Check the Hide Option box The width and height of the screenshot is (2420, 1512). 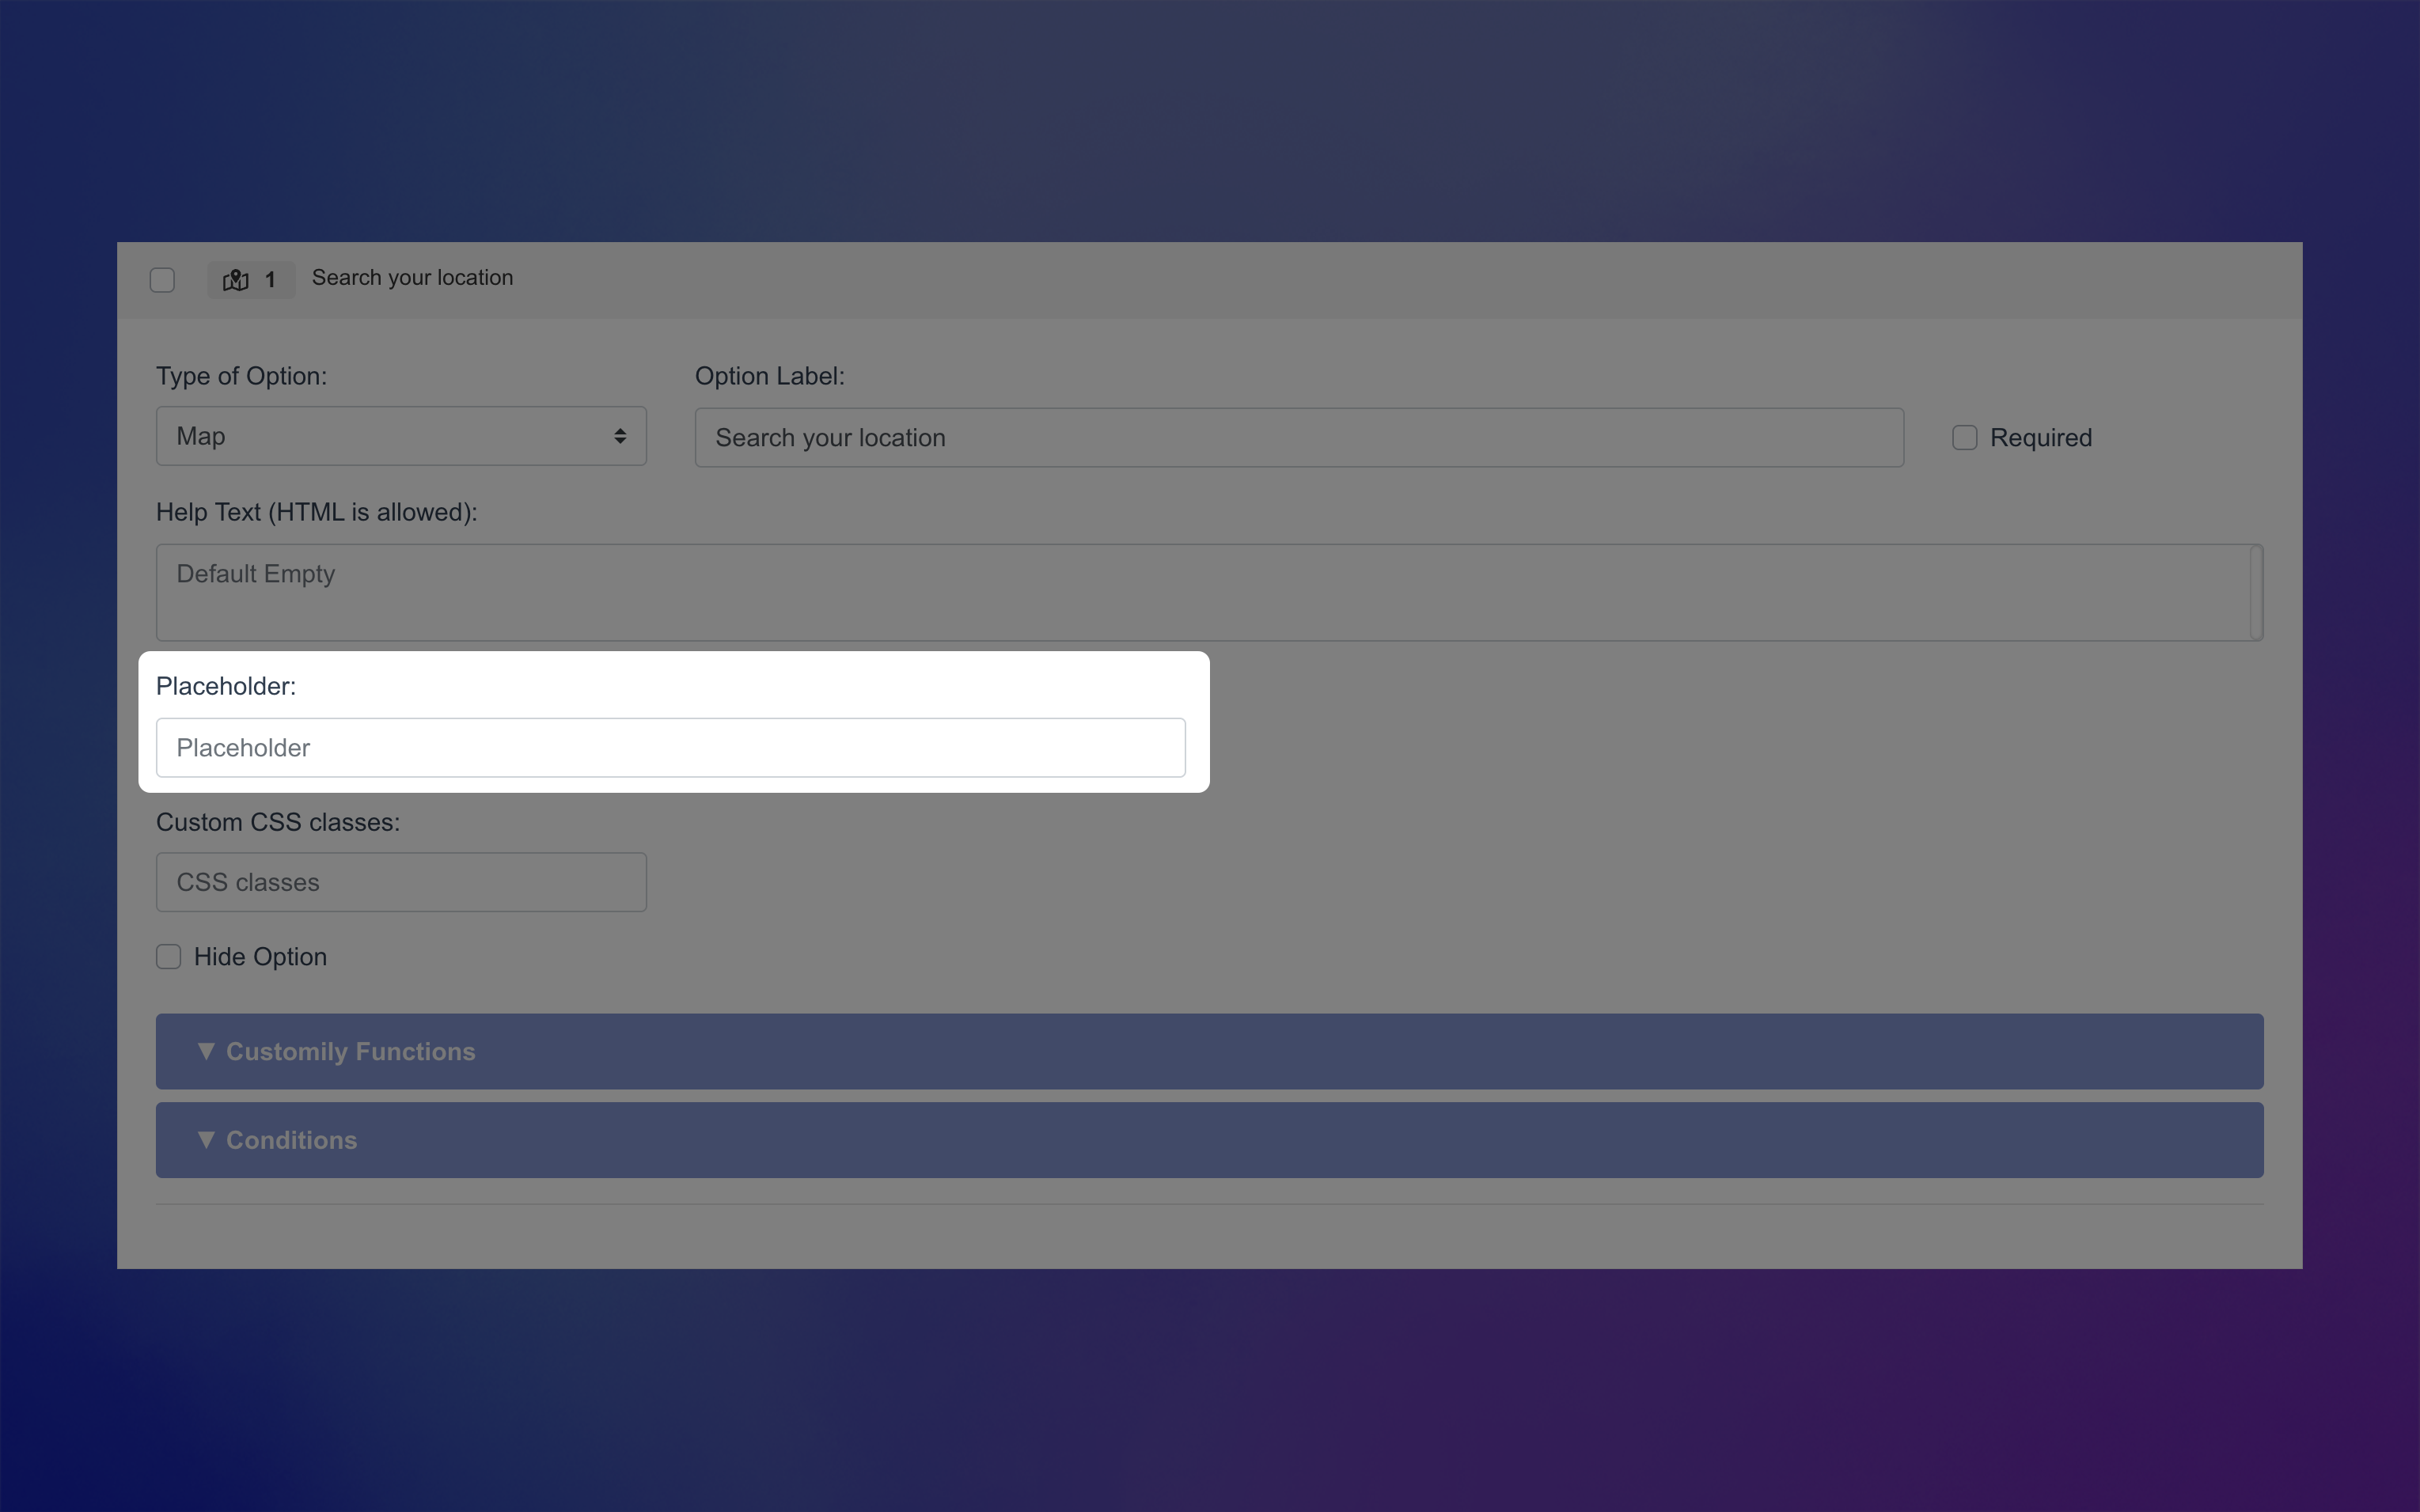[169, 957]
